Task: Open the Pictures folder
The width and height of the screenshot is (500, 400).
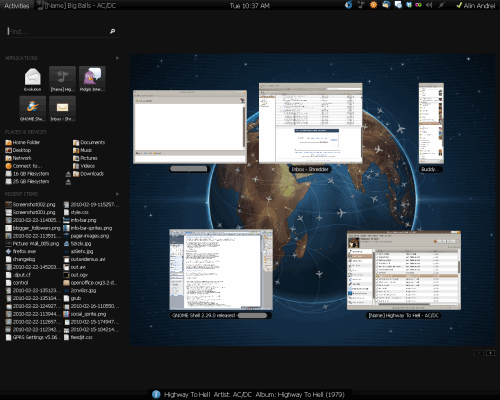Action: click(85, 158)
